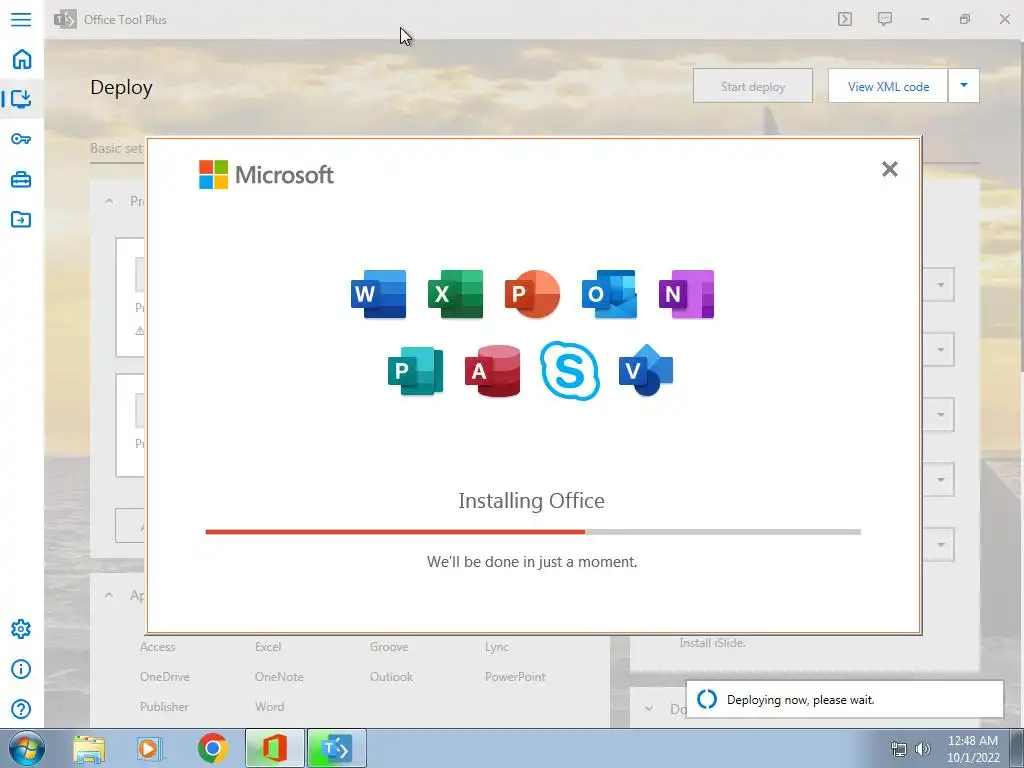Open the feedback chat icon in title bar
The width and height of the screenshot is (1024, 768).
(x=885, y=19)
